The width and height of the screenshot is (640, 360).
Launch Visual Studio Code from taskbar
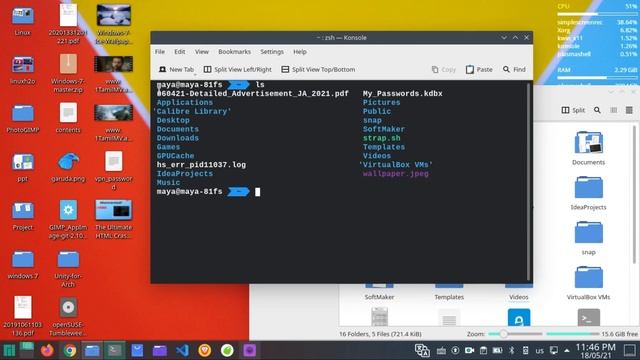coord(182,350)
